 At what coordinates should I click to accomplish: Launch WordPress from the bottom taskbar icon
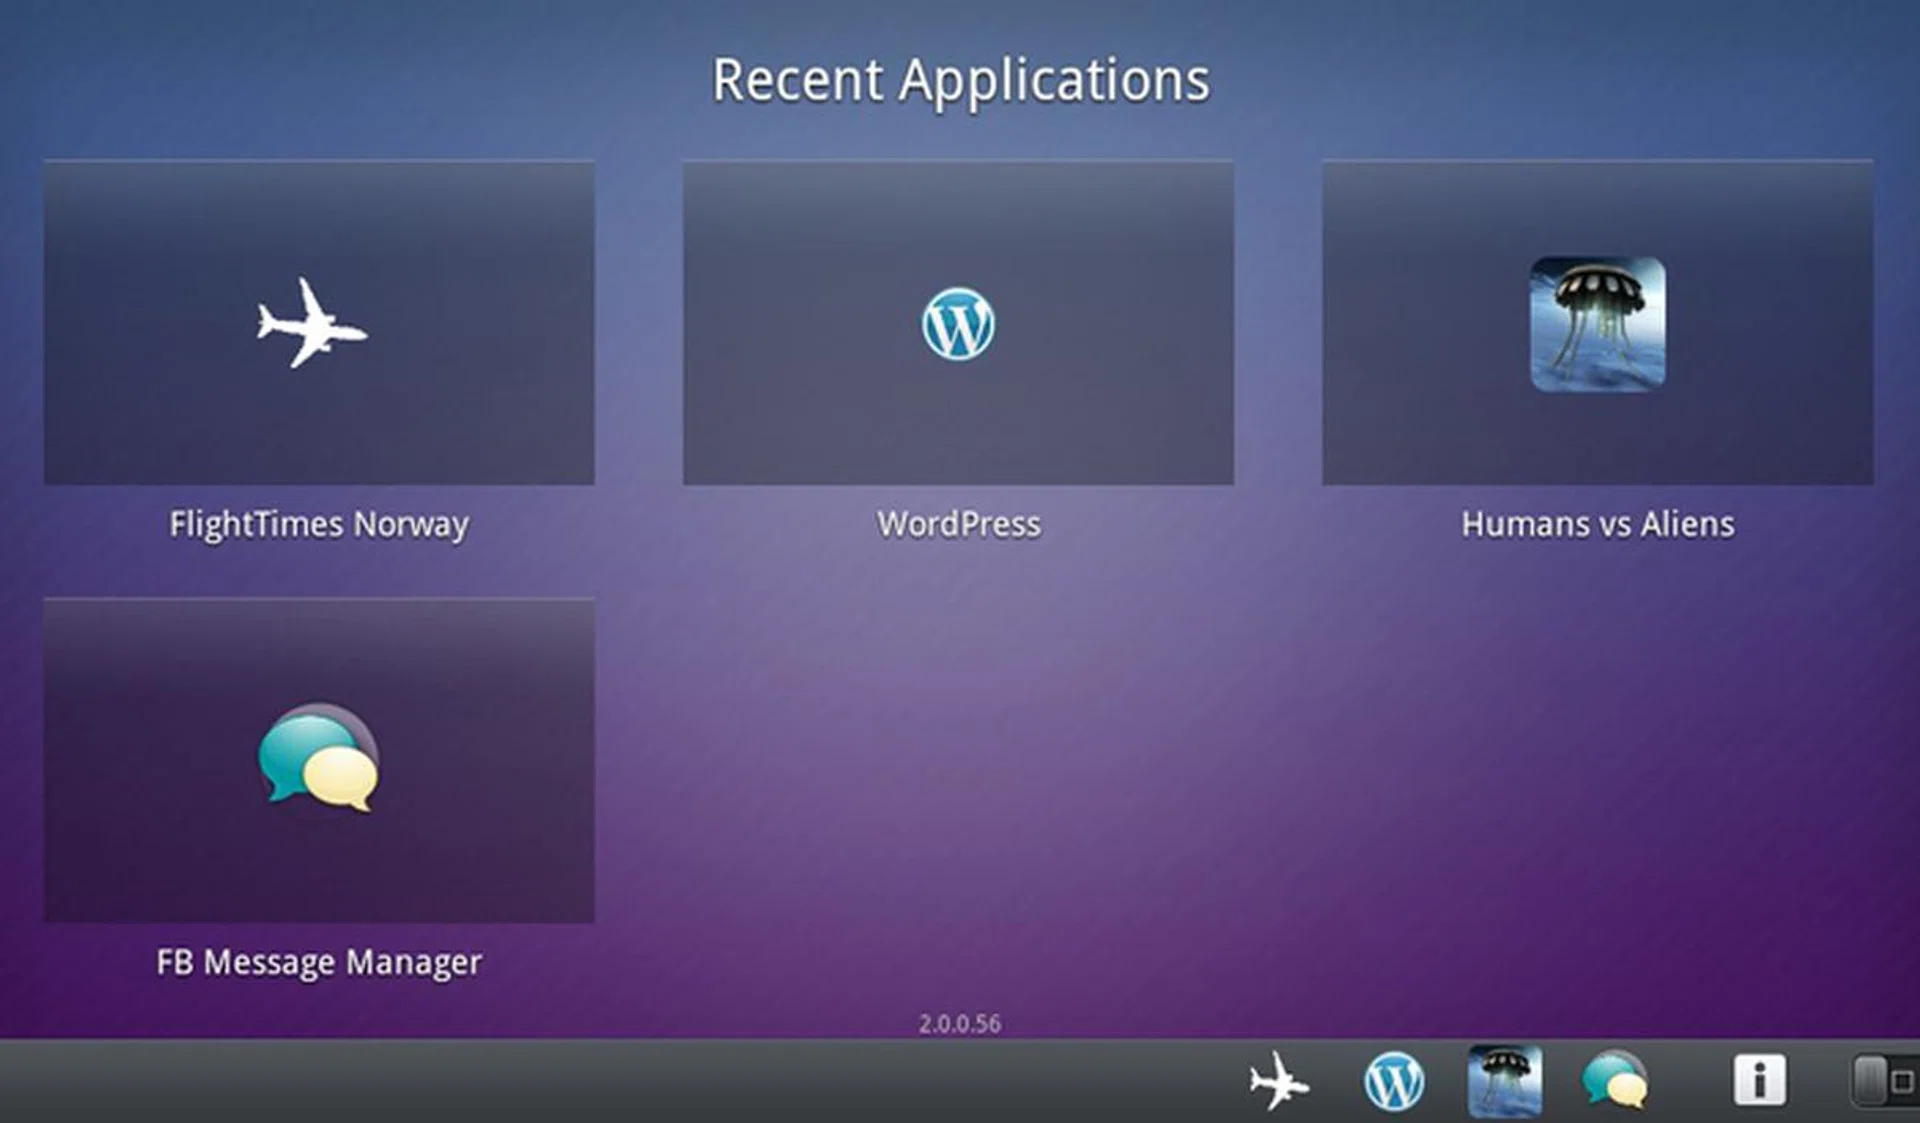(1393, 1081)
